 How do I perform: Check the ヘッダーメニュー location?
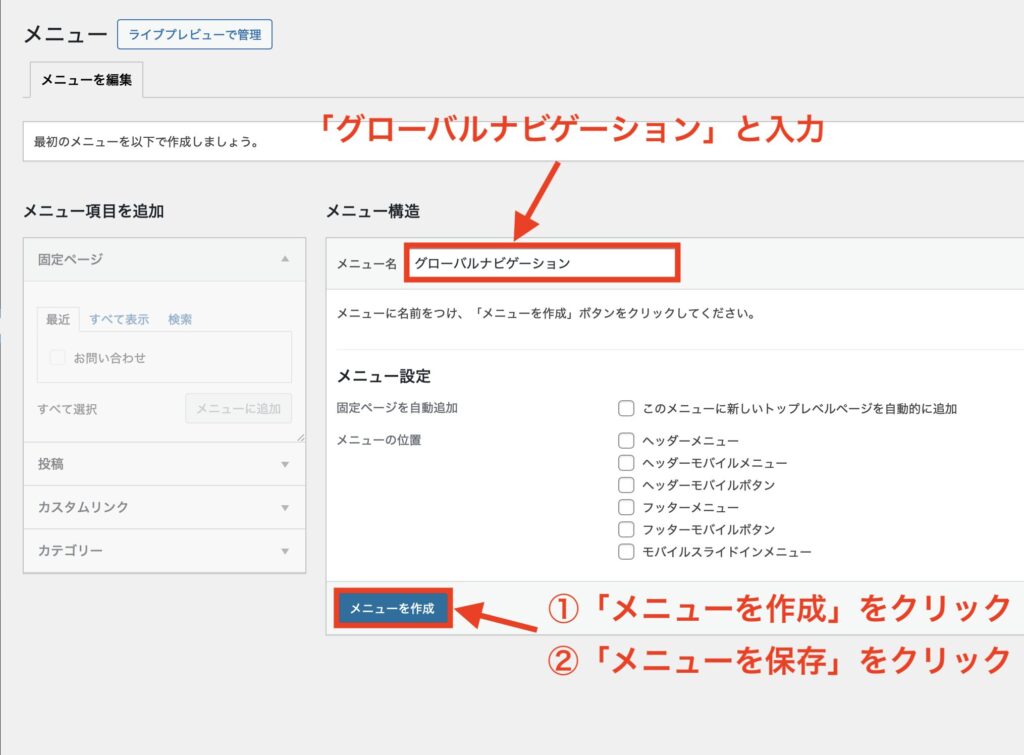pos(626,440)
